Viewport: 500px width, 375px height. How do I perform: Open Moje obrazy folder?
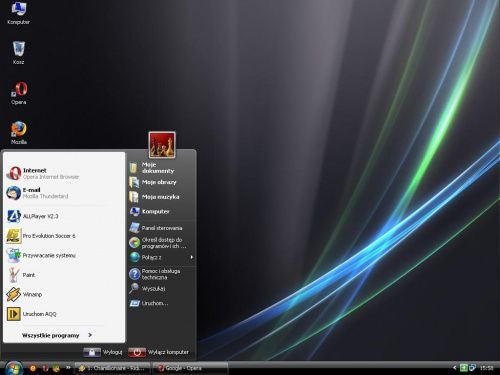(161, 182)
